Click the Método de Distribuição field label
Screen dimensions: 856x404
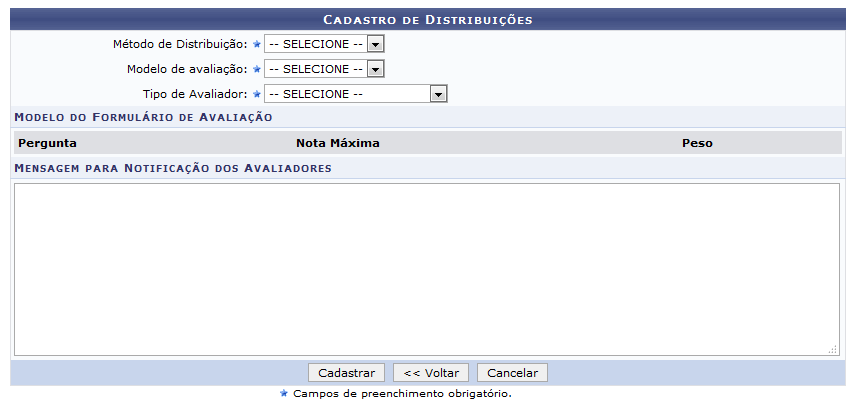[181, 44]
